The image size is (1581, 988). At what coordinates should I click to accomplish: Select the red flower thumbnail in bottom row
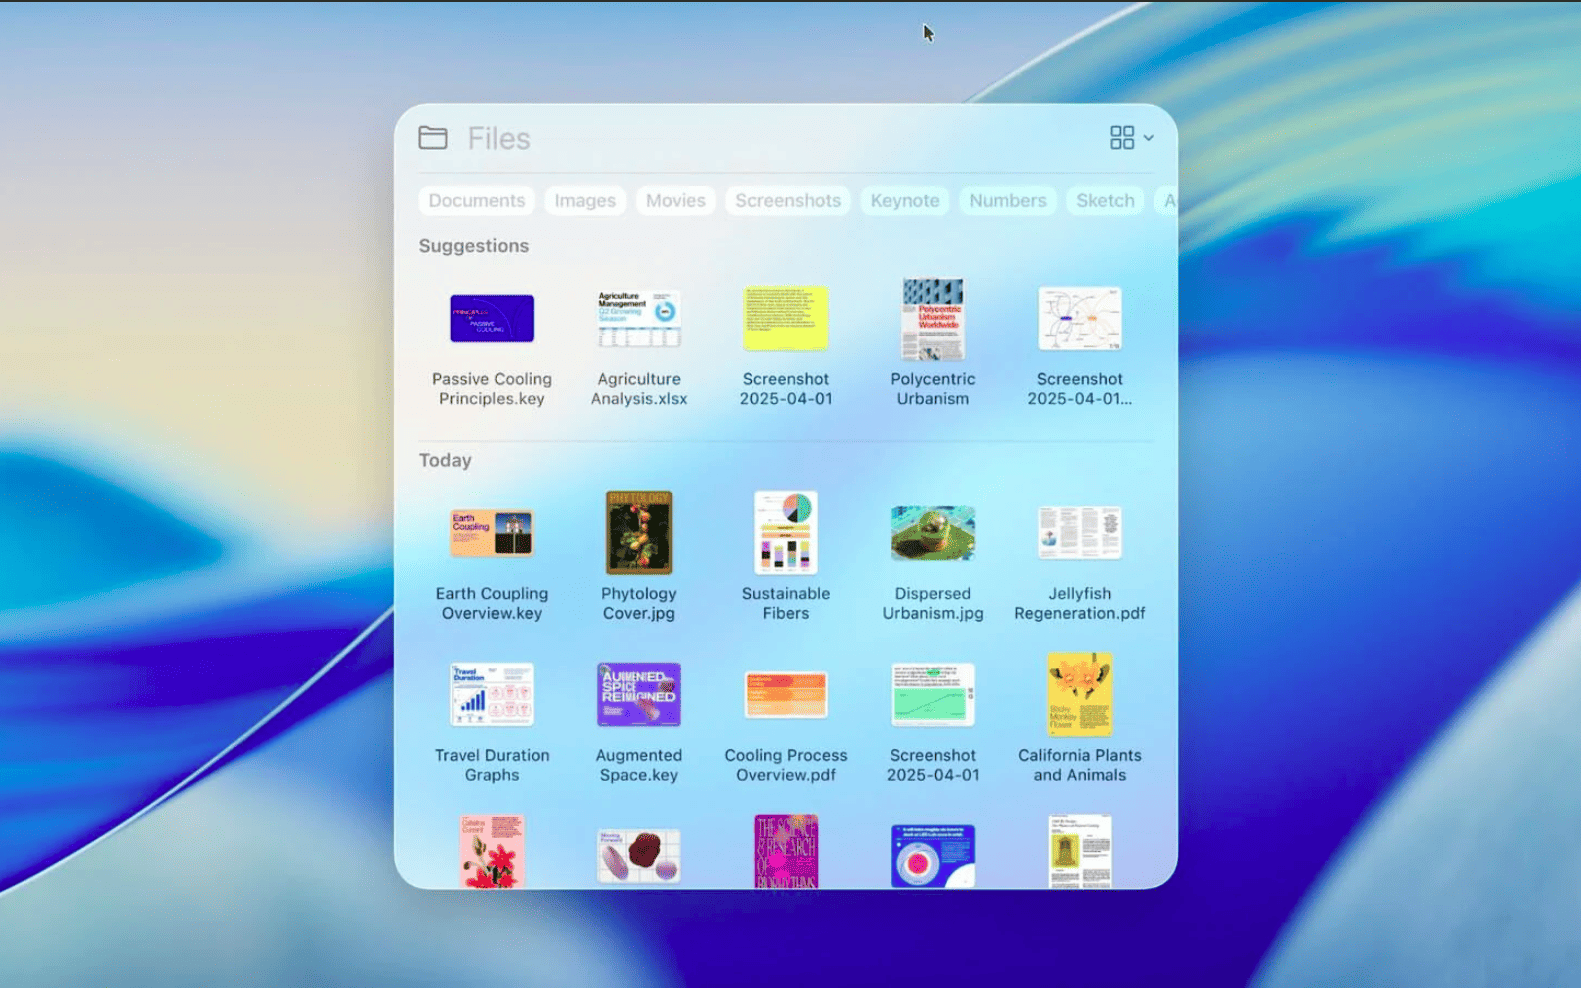pos(492,852)
